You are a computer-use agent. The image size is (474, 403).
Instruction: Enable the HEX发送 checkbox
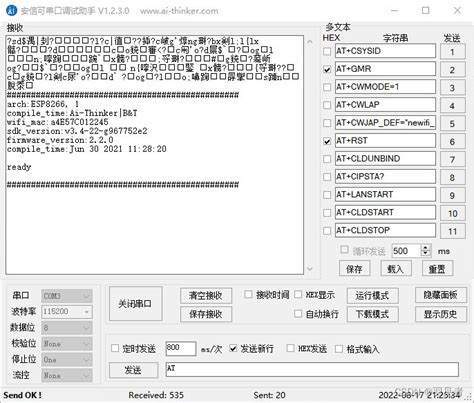click(290, 348)
